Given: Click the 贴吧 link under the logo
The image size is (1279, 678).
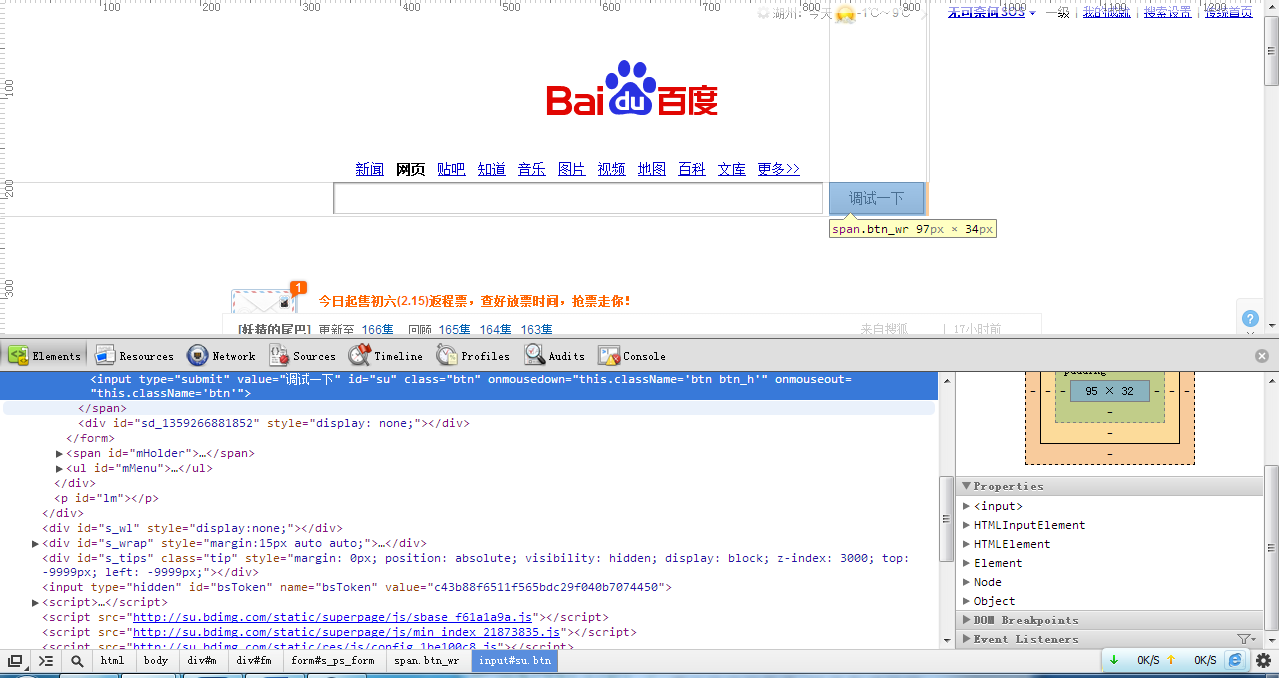Looking at the screenshot, I should point(451,170).
